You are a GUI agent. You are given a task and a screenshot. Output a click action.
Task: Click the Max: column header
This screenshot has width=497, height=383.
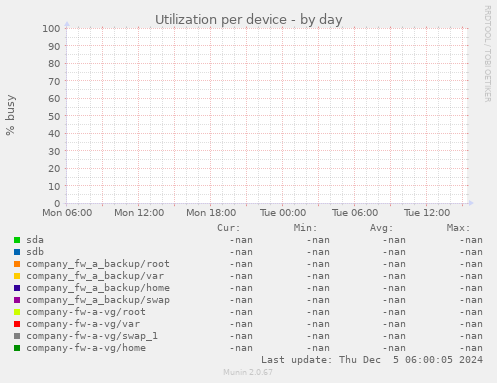tap(458, 228)
